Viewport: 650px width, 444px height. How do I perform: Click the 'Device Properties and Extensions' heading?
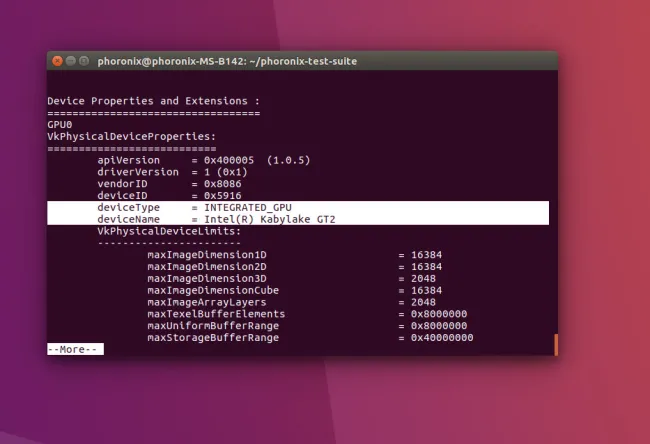point(153,101)
